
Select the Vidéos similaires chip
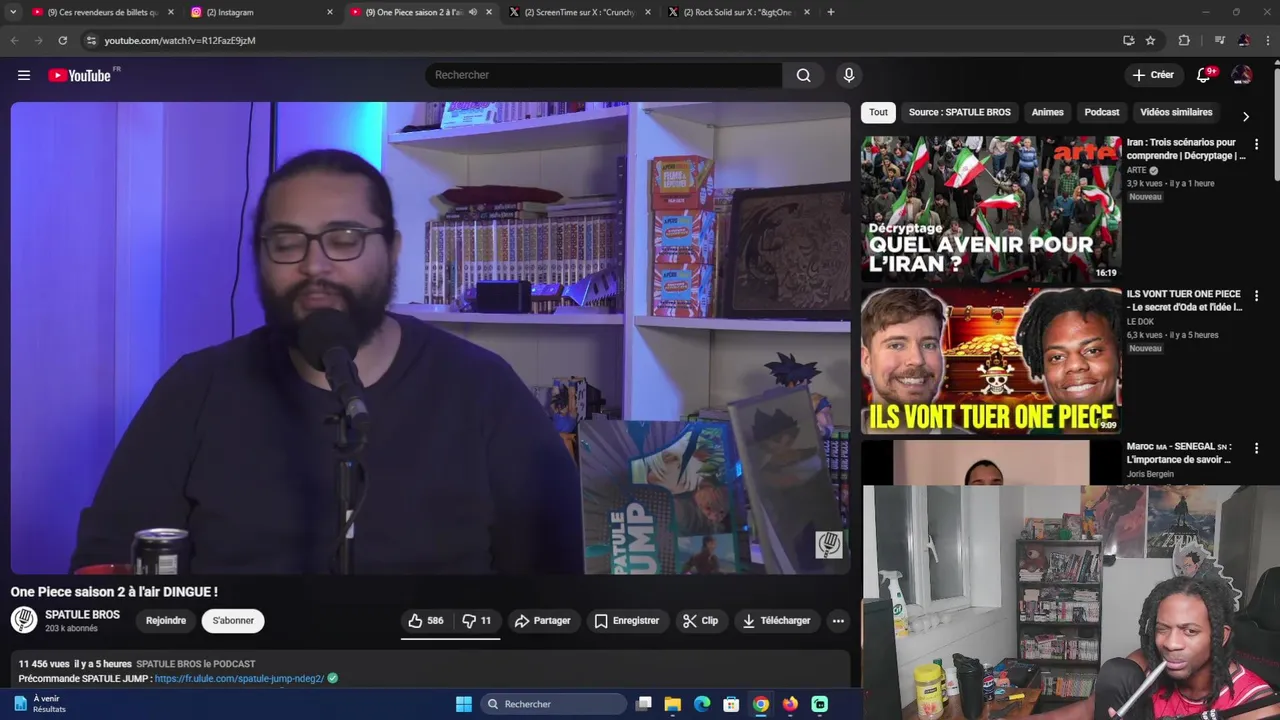tap(1176, 112)
